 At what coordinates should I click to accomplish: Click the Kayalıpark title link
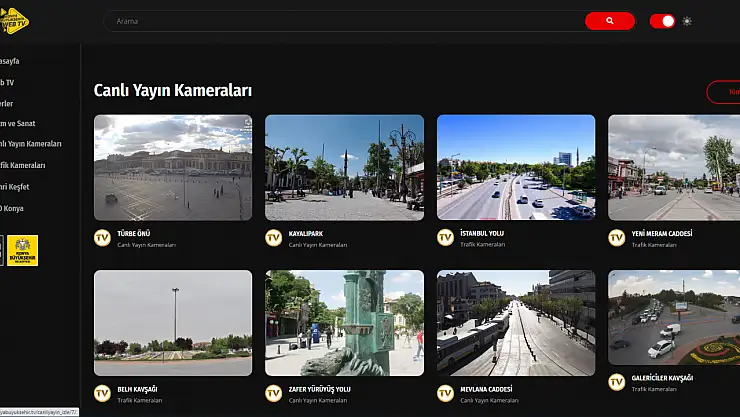pos(306,234)
